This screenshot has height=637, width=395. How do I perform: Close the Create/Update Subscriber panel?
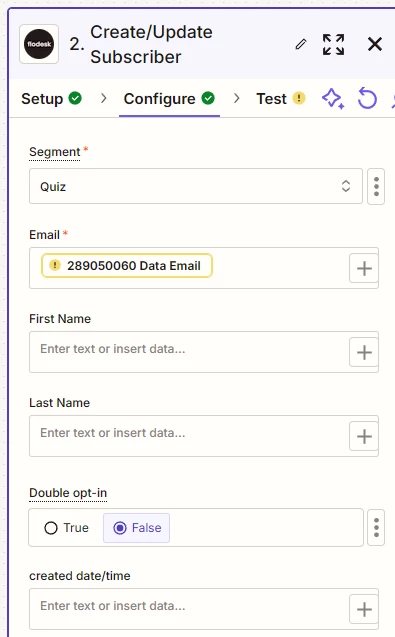(x=375, y=44)
